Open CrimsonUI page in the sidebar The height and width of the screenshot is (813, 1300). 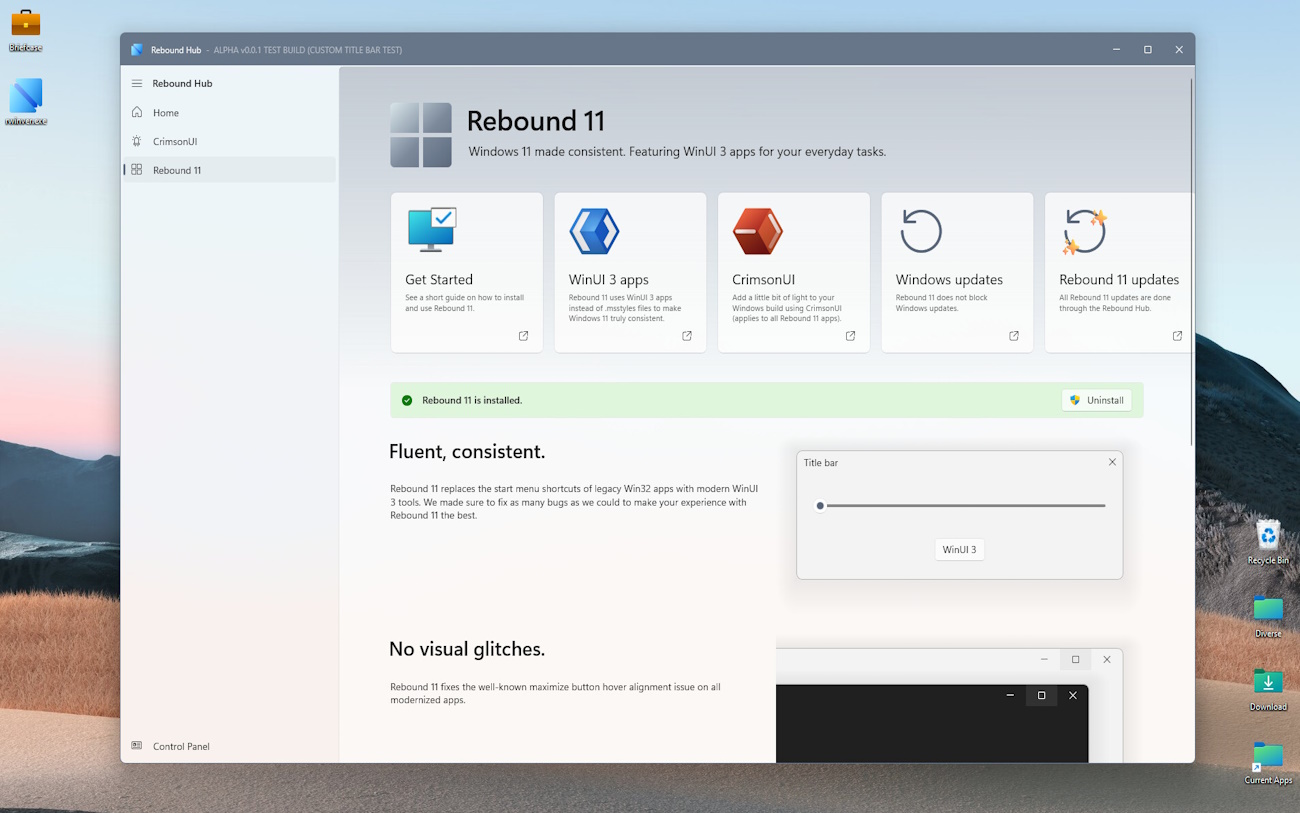[x=229, y=141]
